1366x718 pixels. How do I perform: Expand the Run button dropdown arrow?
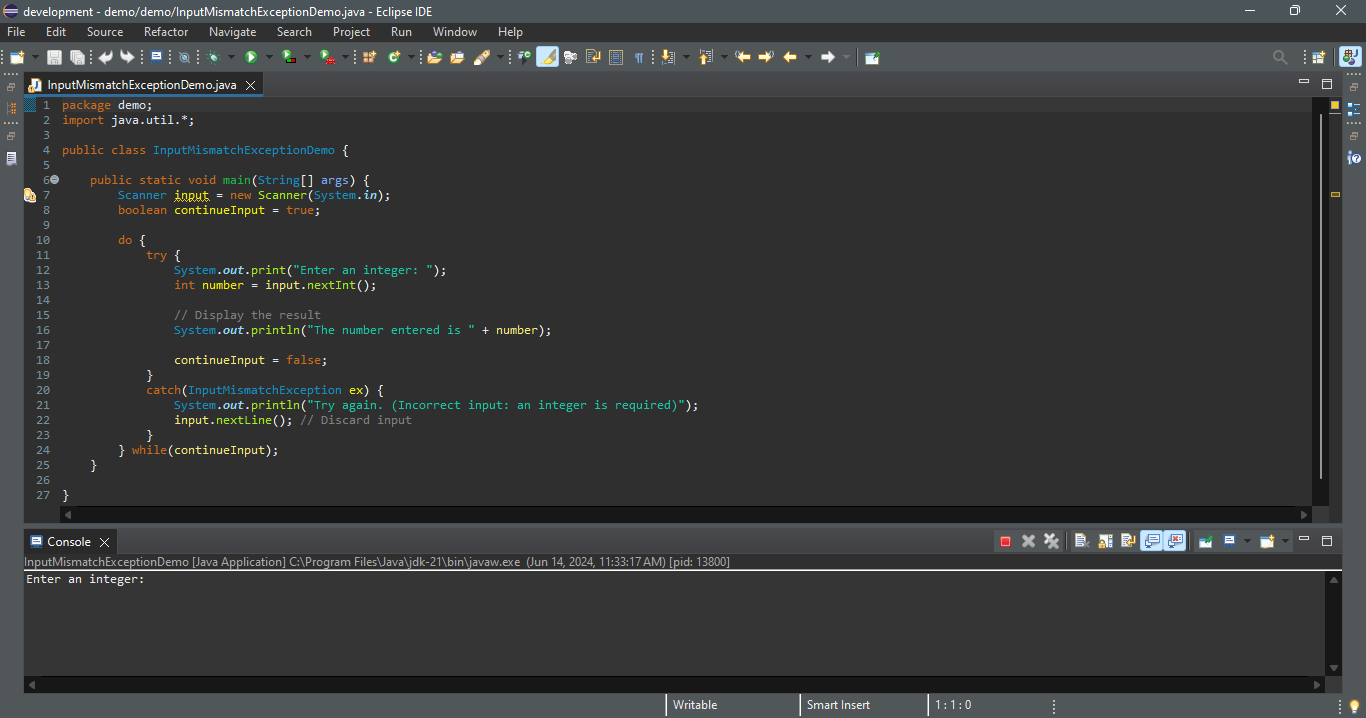tap(269, 58)
